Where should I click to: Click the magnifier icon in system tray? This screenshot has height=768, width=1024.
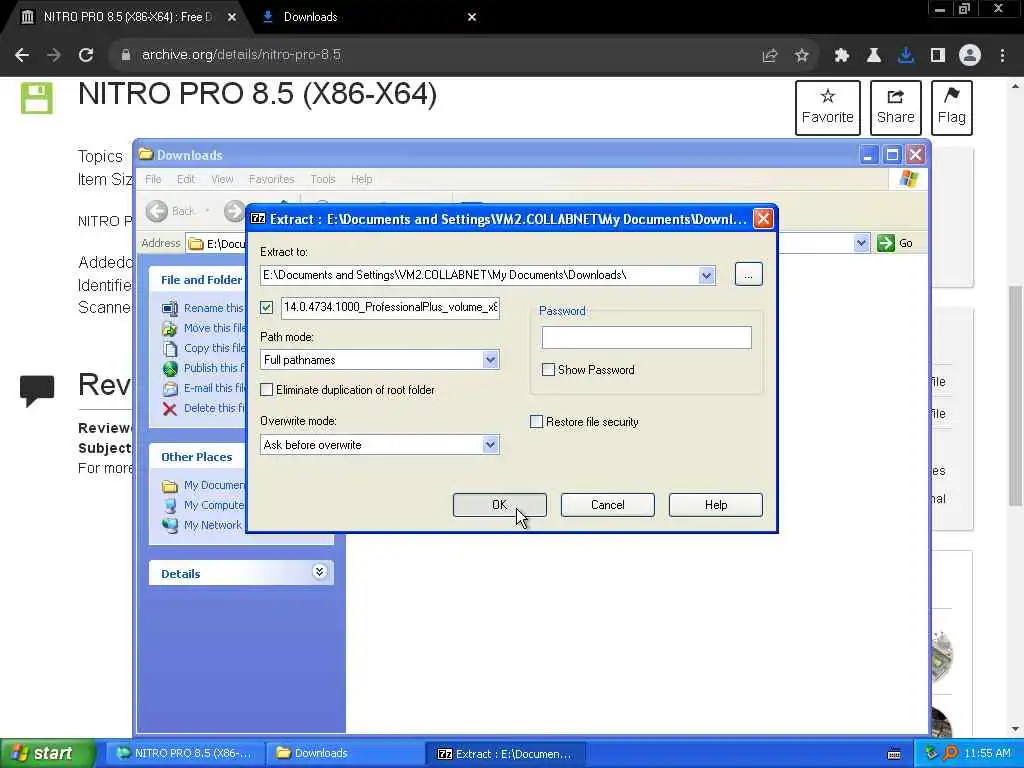coord(951,753)
